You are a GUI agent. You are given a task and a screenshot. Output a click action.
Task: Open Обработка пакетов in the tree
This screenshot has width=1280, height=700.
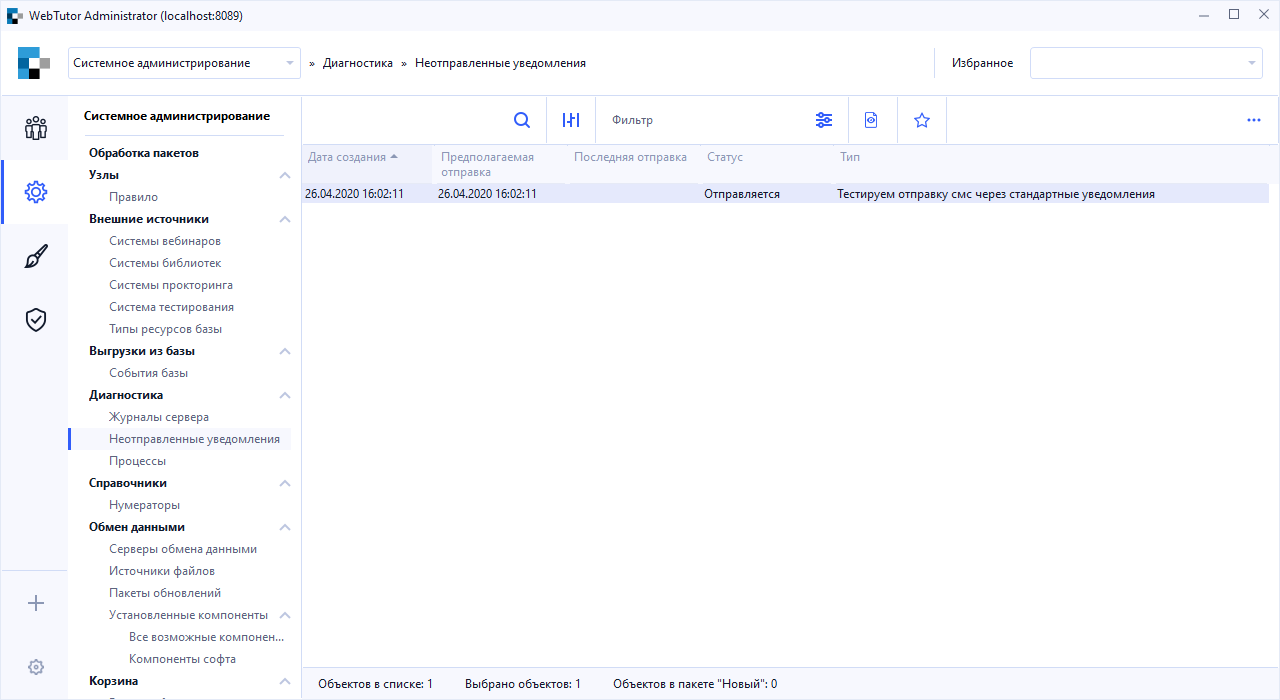pos(144,153)
